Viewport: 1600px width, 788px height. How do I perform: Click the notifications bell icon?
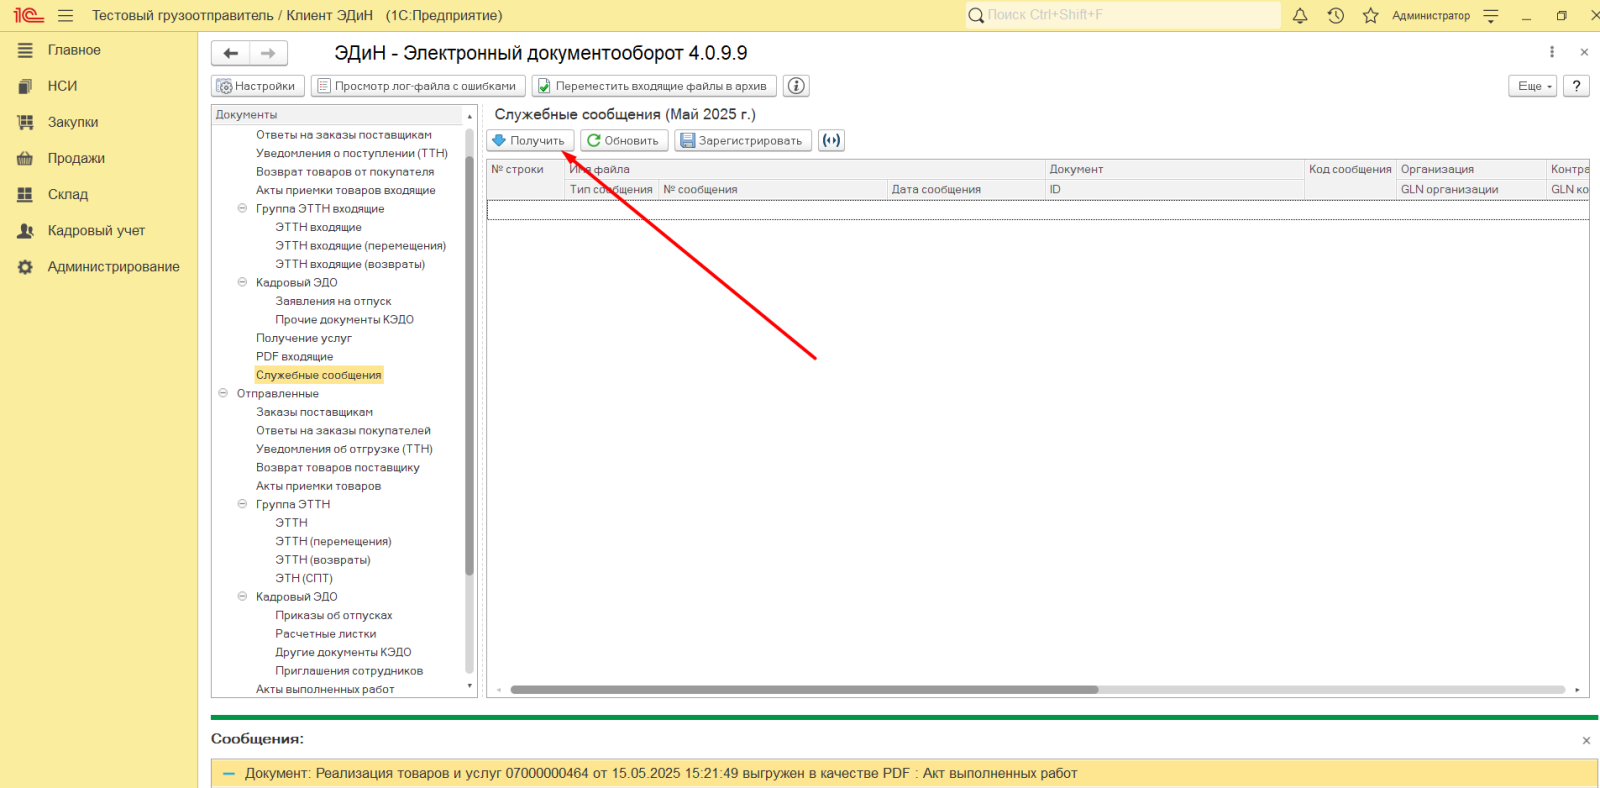(x=1300, y=16)
